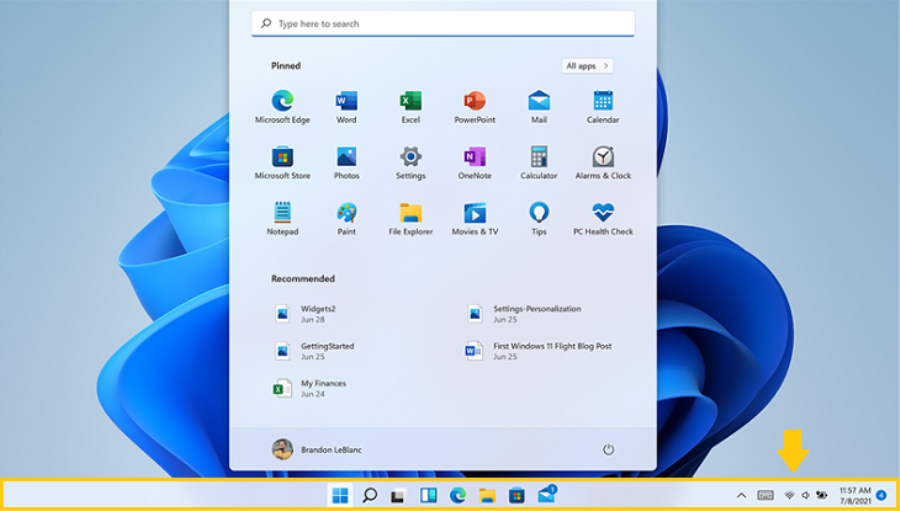Click the All apps button
The width and height of the screenshot is (900, 511).
[x=587, y=66]
